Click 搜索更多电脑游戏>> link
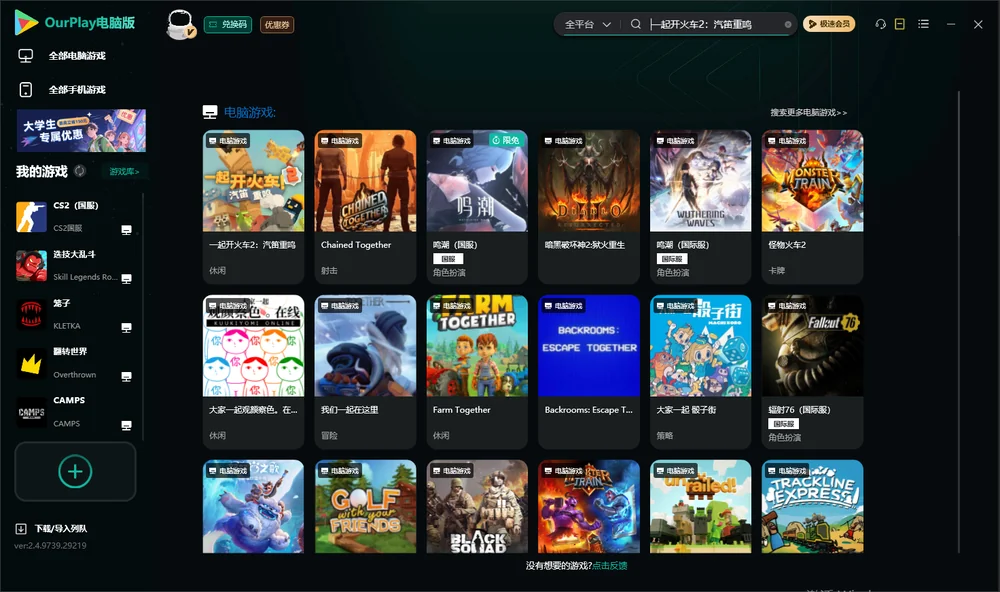The height and width of the screenshot is (592, 1000). 808,112
